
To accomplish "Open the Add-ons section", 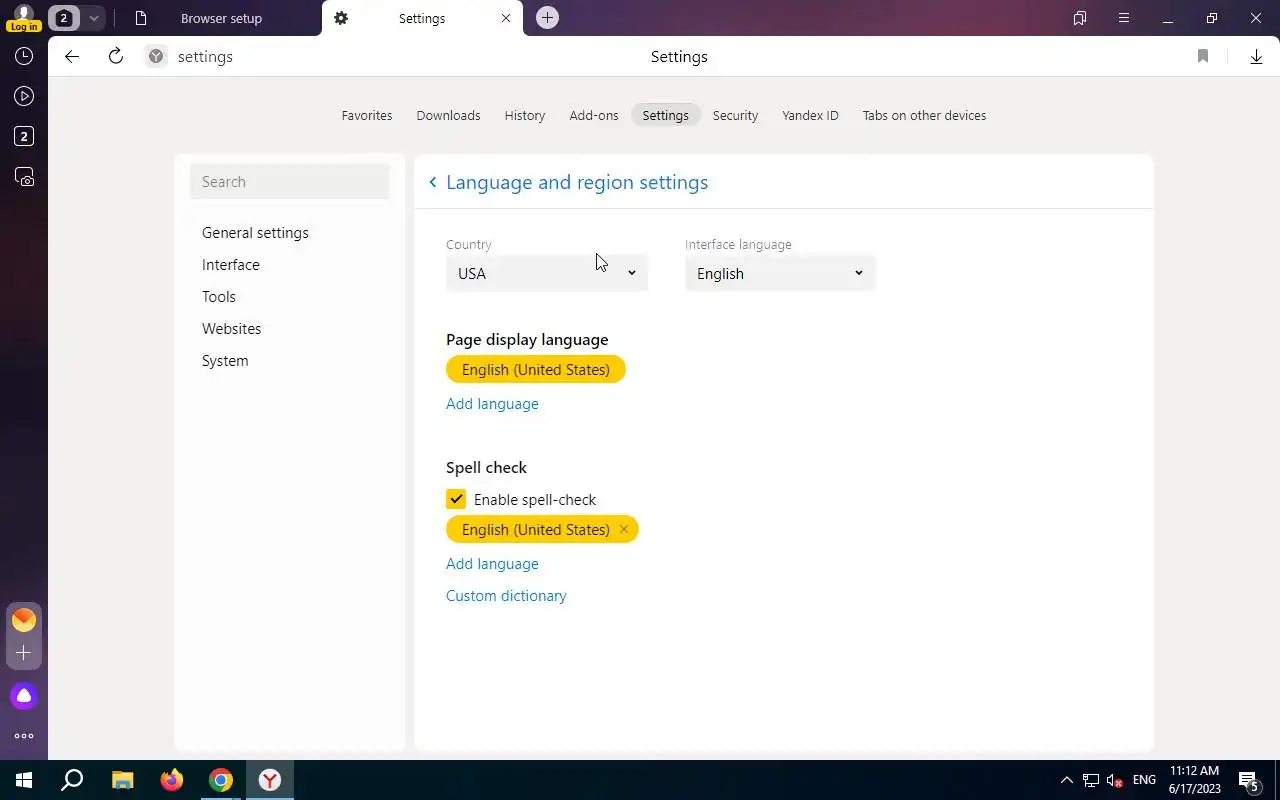I will coord(594,116).
